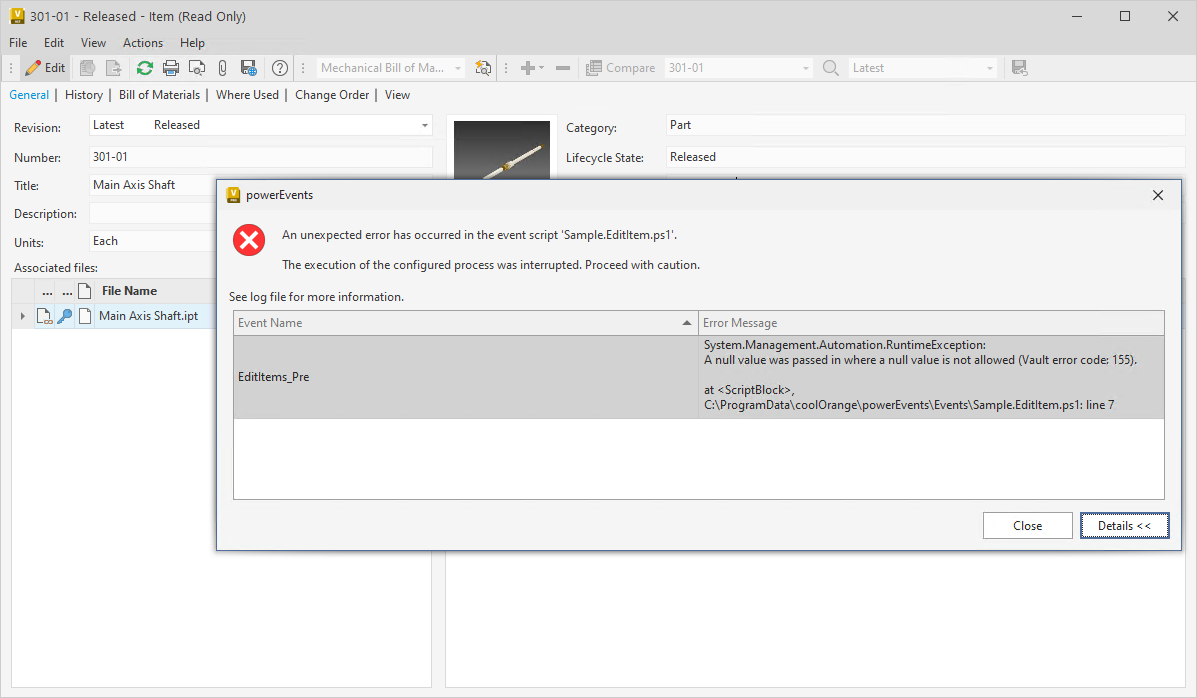Open the Revision dropdown arrow
Screen dimensions: 1197x698
[424, 125]
